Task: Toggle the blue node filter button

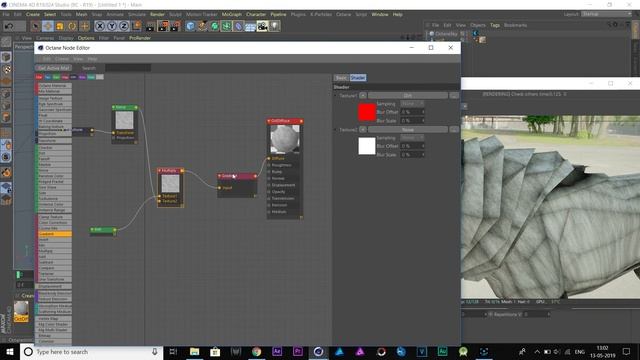Action: point(48,77)
